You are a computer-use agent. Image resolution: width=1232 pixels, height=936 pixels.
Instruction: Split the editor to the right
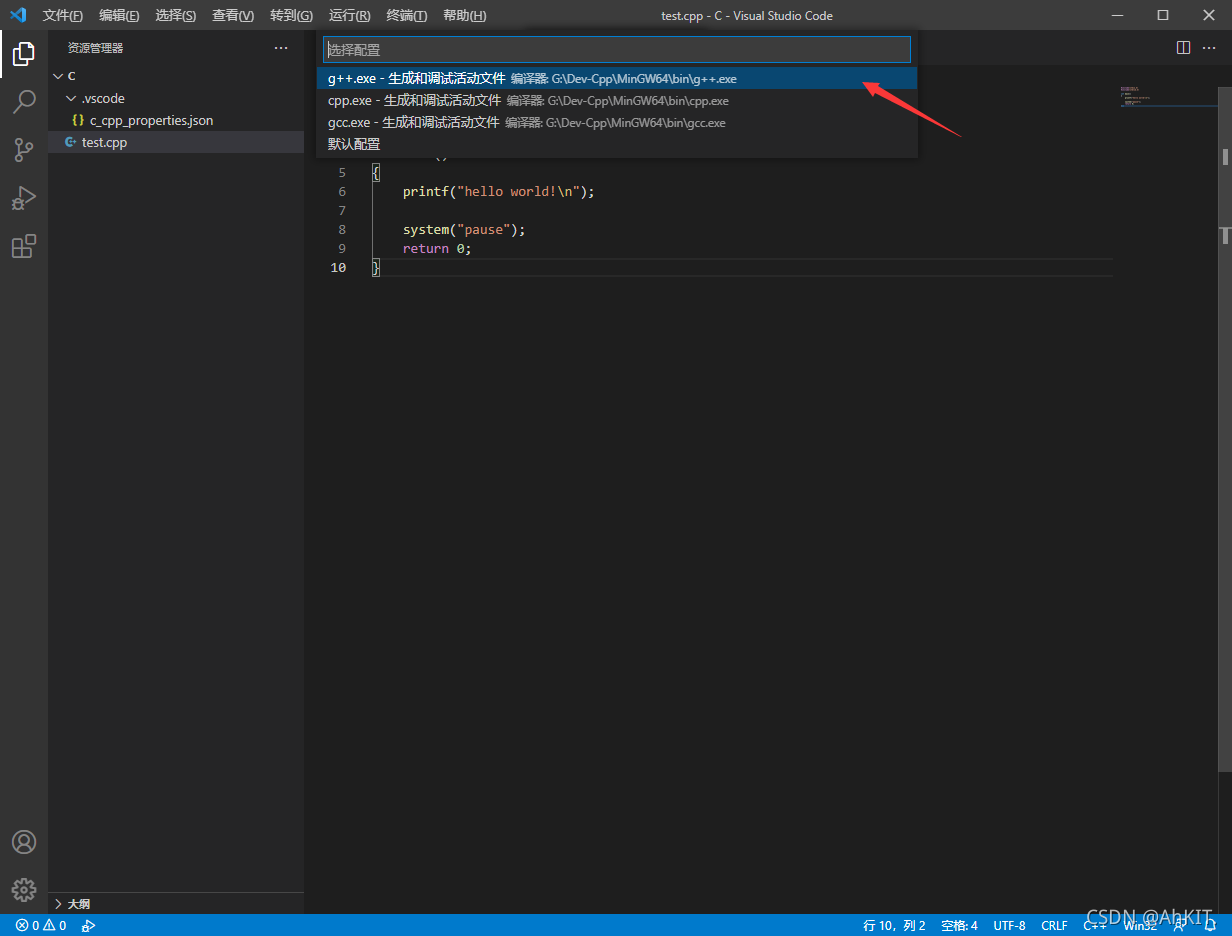(x=1183, y=48)
